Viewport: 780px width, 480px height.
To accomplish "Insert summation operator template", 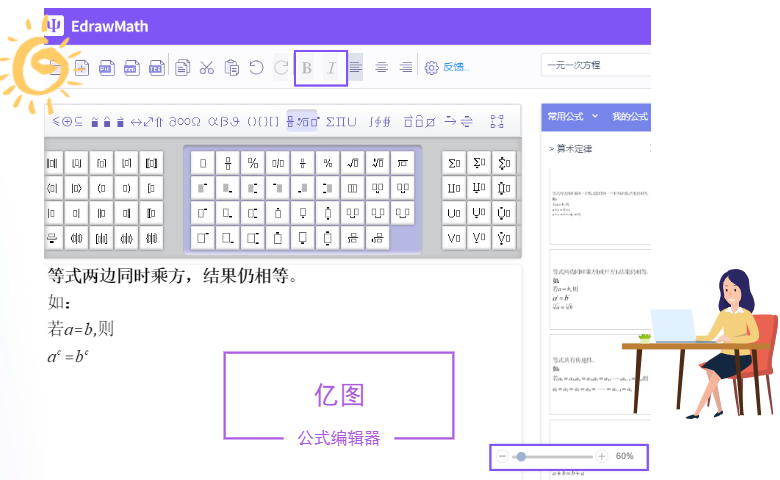I will coord(454,163).
